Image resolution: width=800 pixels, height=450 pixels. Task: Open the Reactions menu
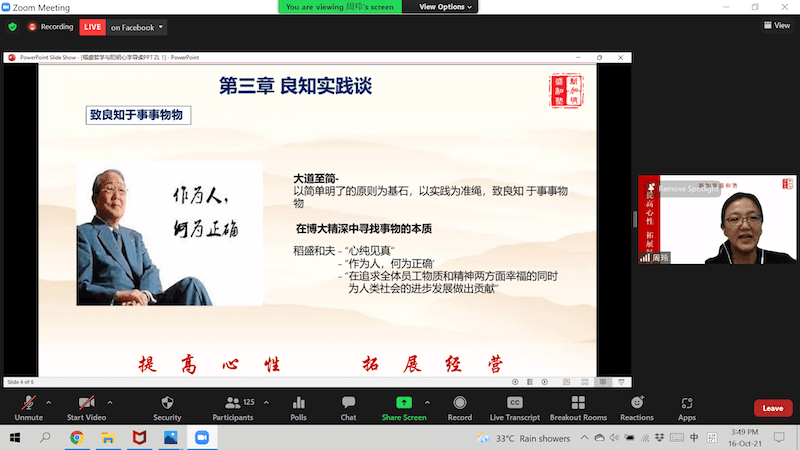click(636, 403)
